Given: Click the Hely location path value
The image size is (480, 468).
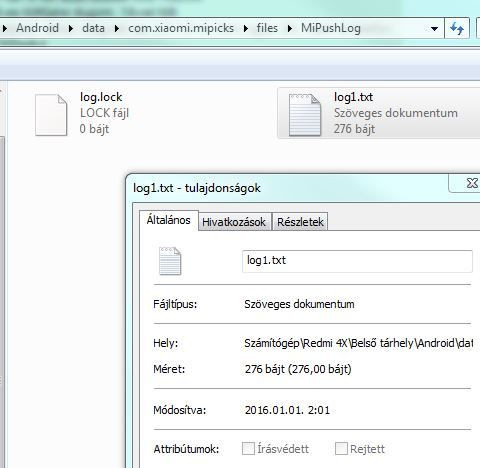Looking at the screenshot, I should [x=358, y=343].
